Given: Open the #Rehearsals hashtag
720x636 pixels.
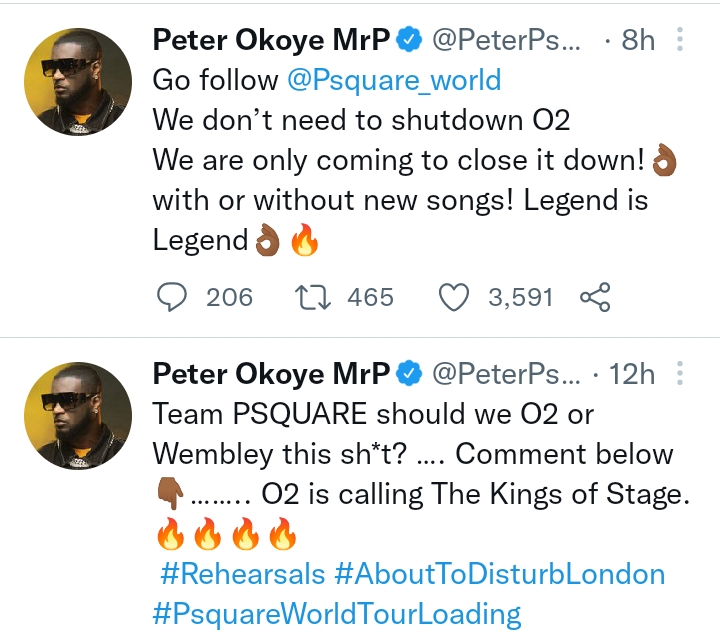Looking at the screenshot, I should (x=242, y=574).
